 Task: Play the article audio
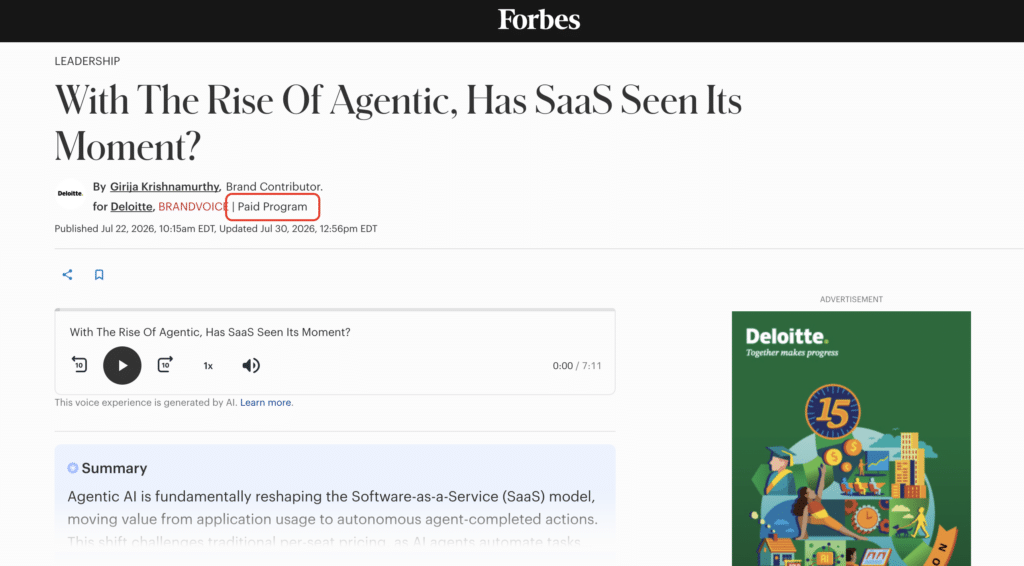(122, 366)
